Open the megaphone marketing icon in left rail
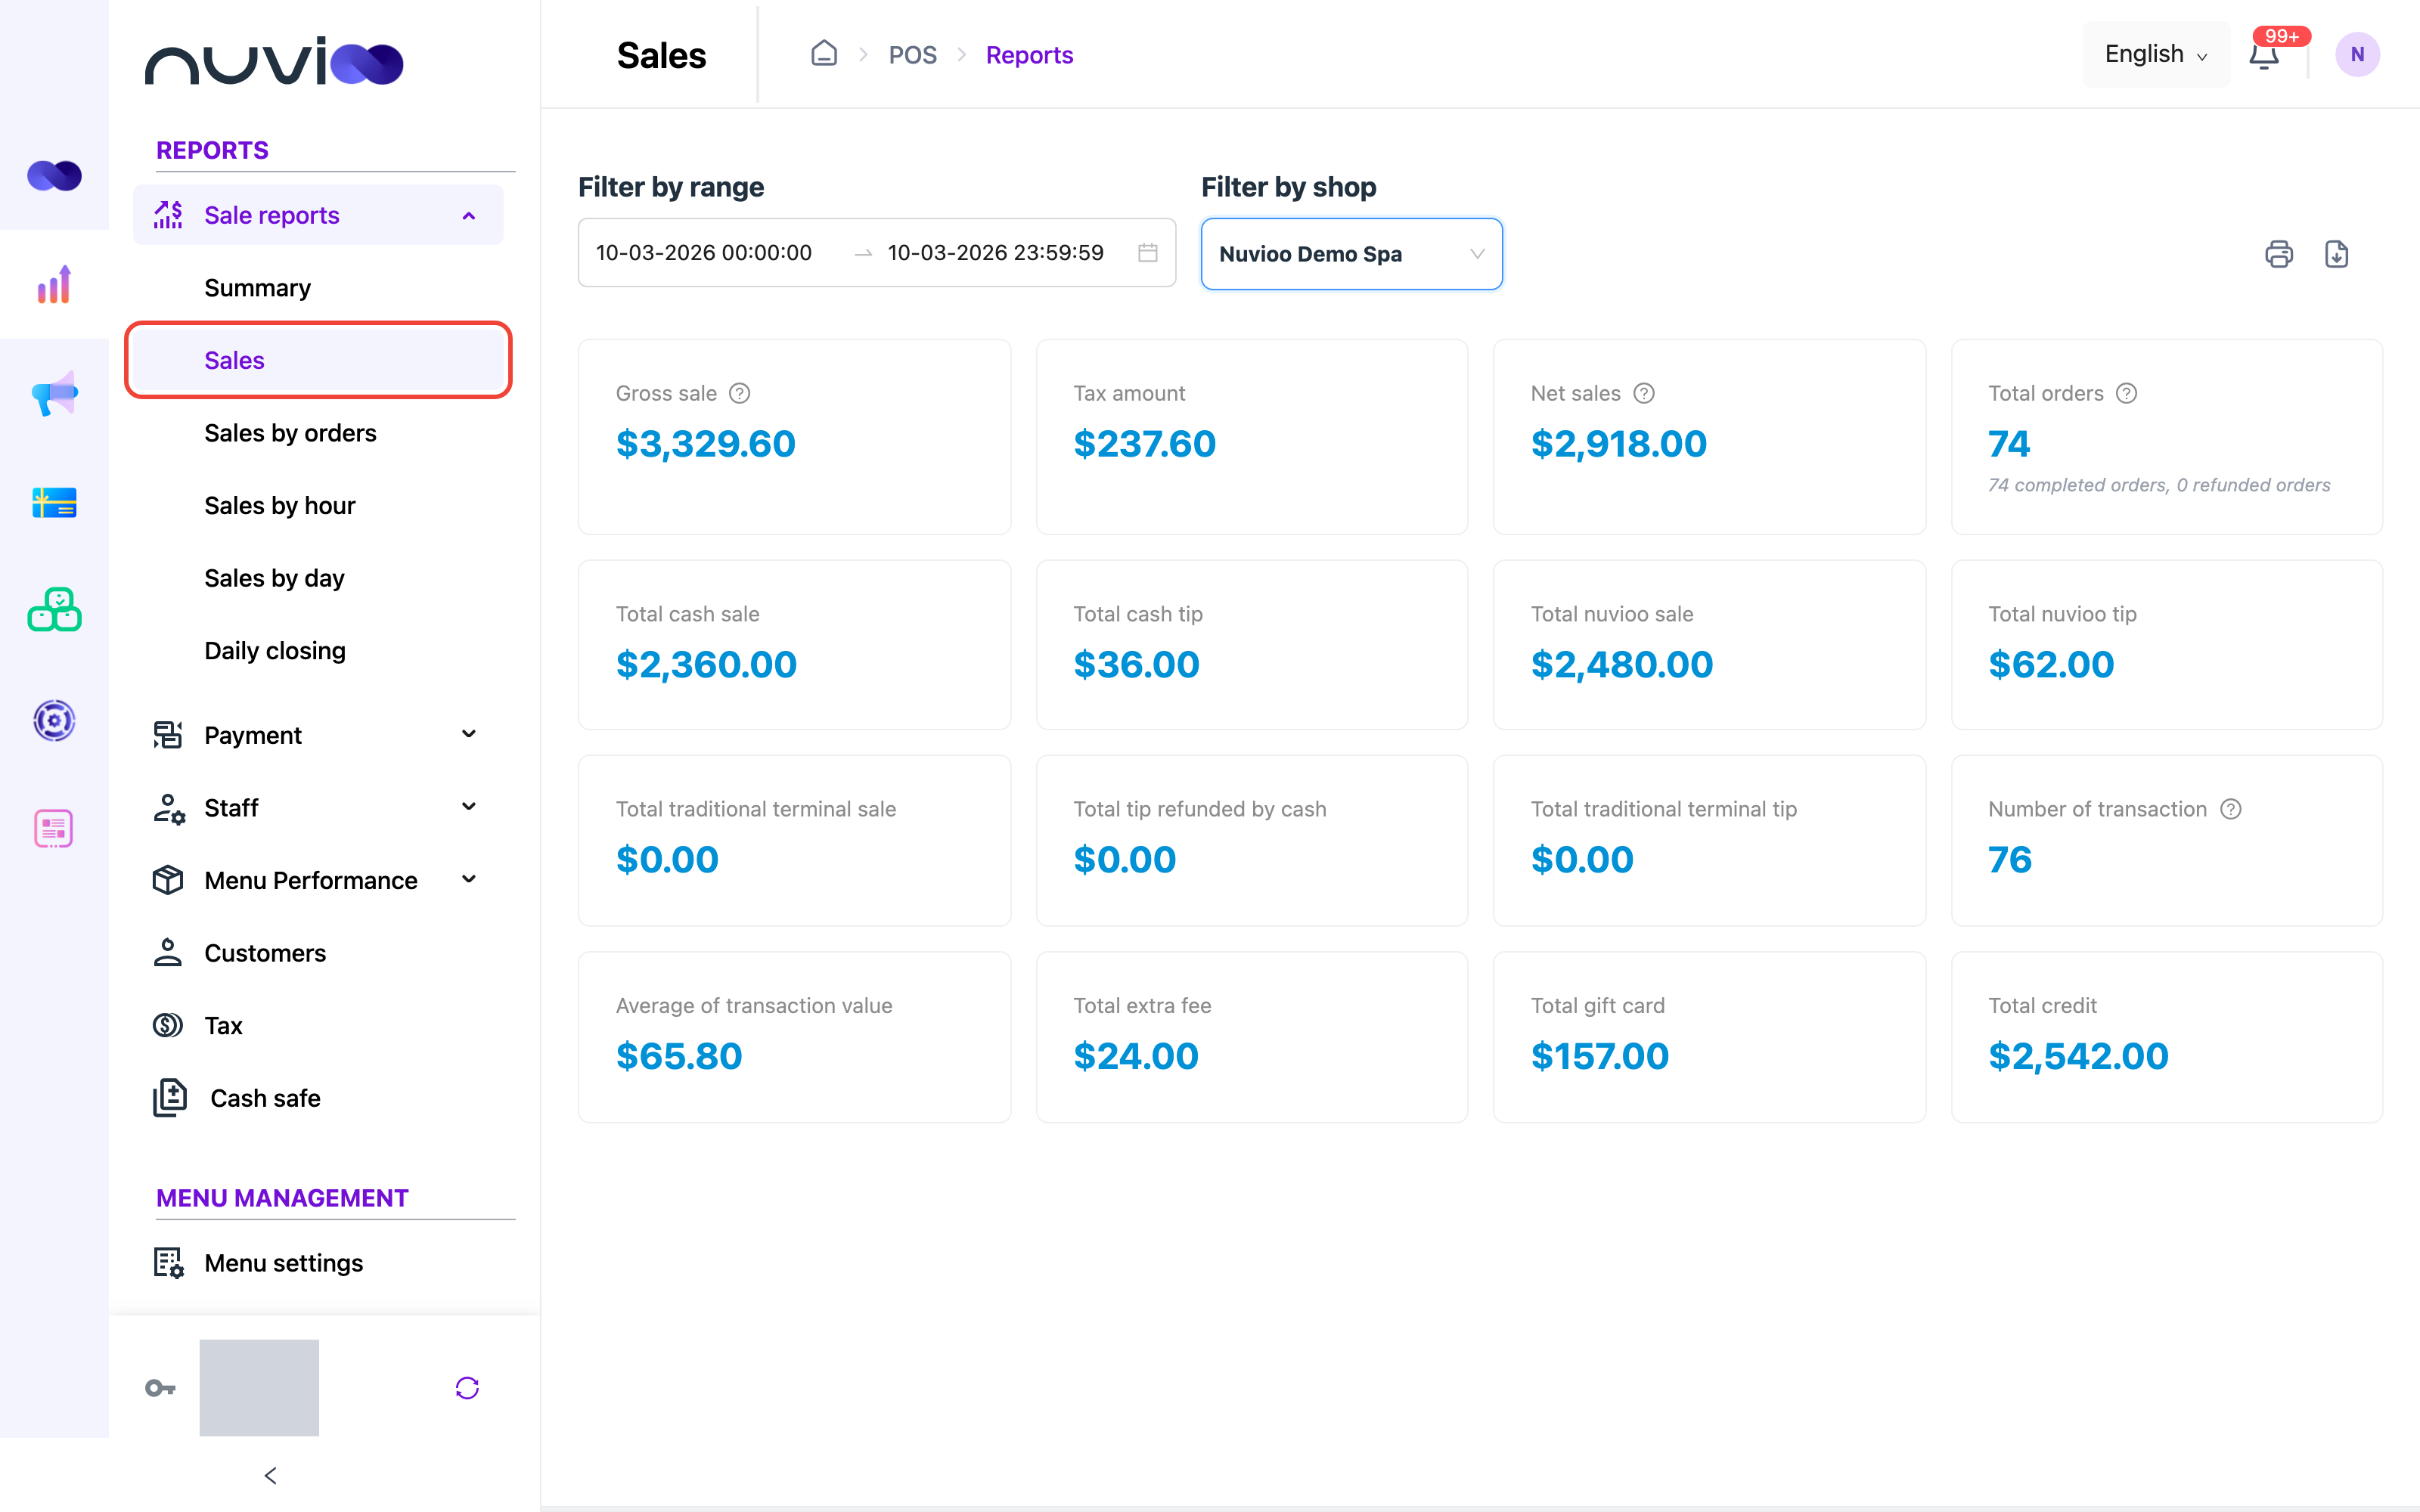 (x=54, y=394)
